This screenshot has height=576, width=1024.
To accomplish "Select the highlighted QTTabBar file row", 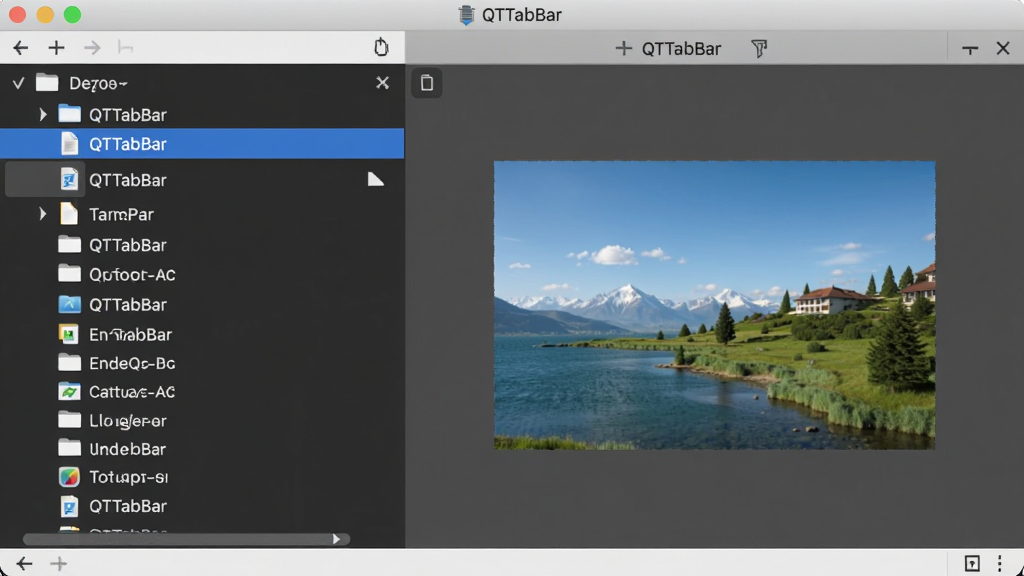I will (202, 144).
